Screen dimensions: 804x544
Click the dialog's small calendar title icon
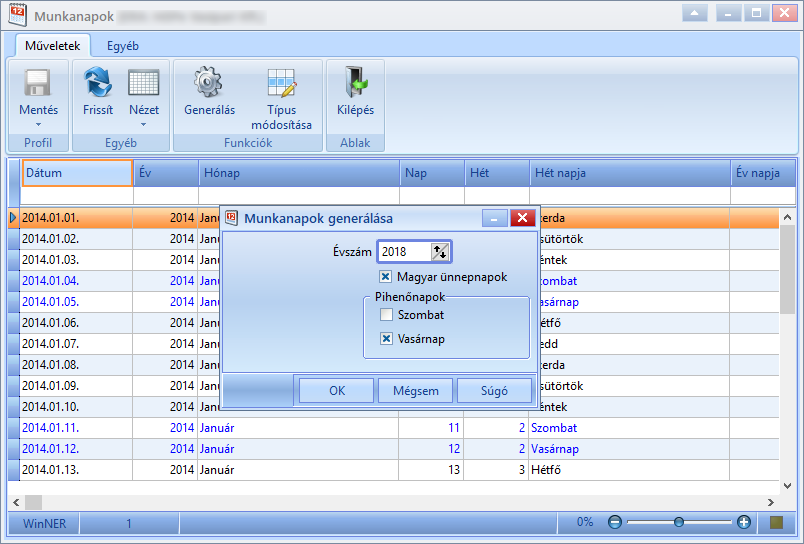click(x=232, y=218)
